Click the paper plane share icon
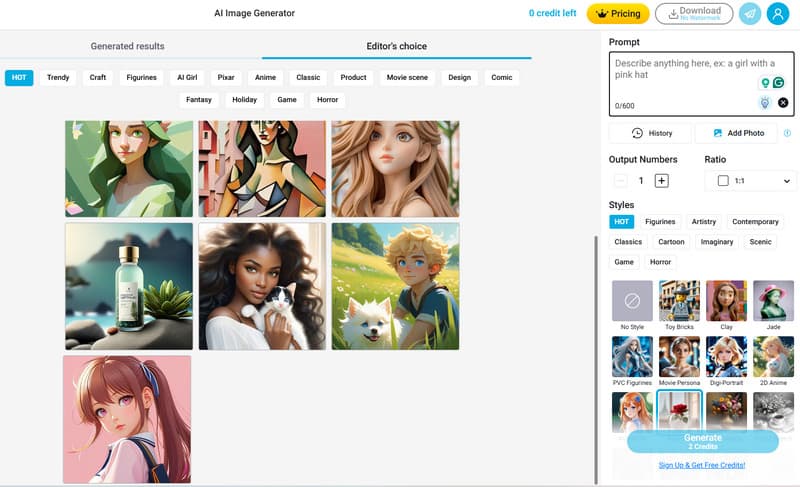 [x=749, y=14]
